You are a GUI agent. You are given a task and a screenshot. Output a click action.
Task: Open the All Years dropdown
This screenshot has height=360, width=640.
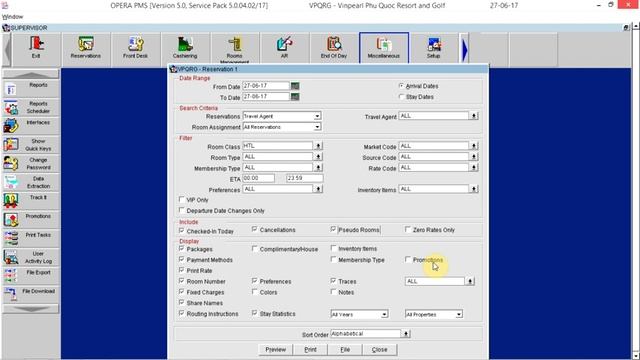pos(384,314)
